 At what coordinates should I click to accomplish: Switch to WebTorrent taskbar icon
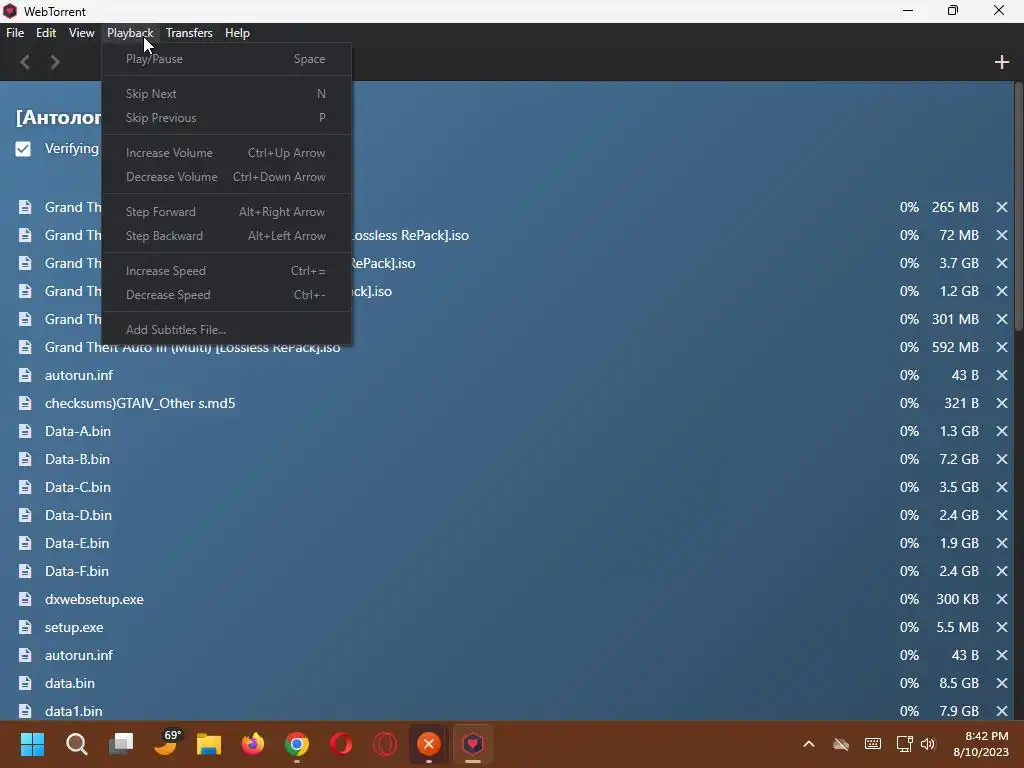click(473, 744)
